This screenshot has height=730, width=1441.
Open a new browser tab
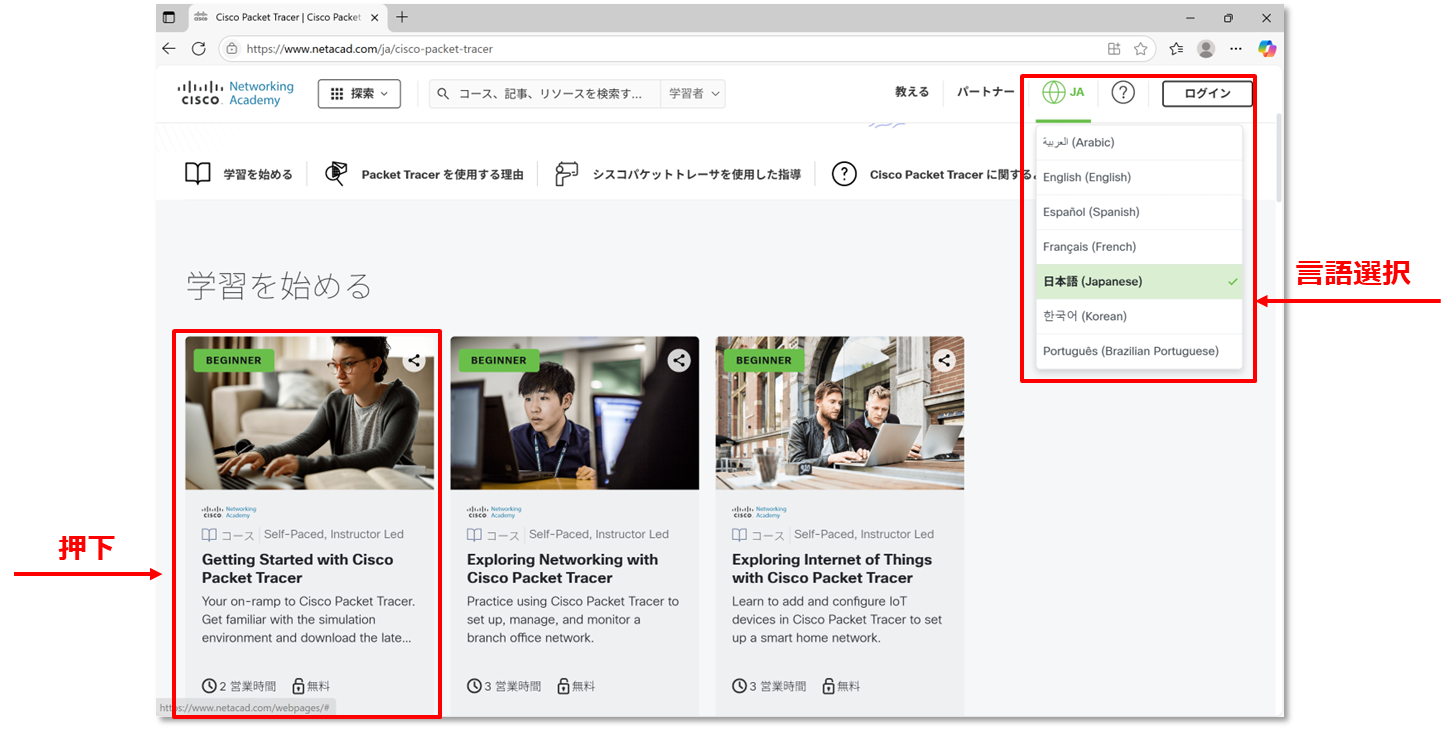click(x=402, y=17)
